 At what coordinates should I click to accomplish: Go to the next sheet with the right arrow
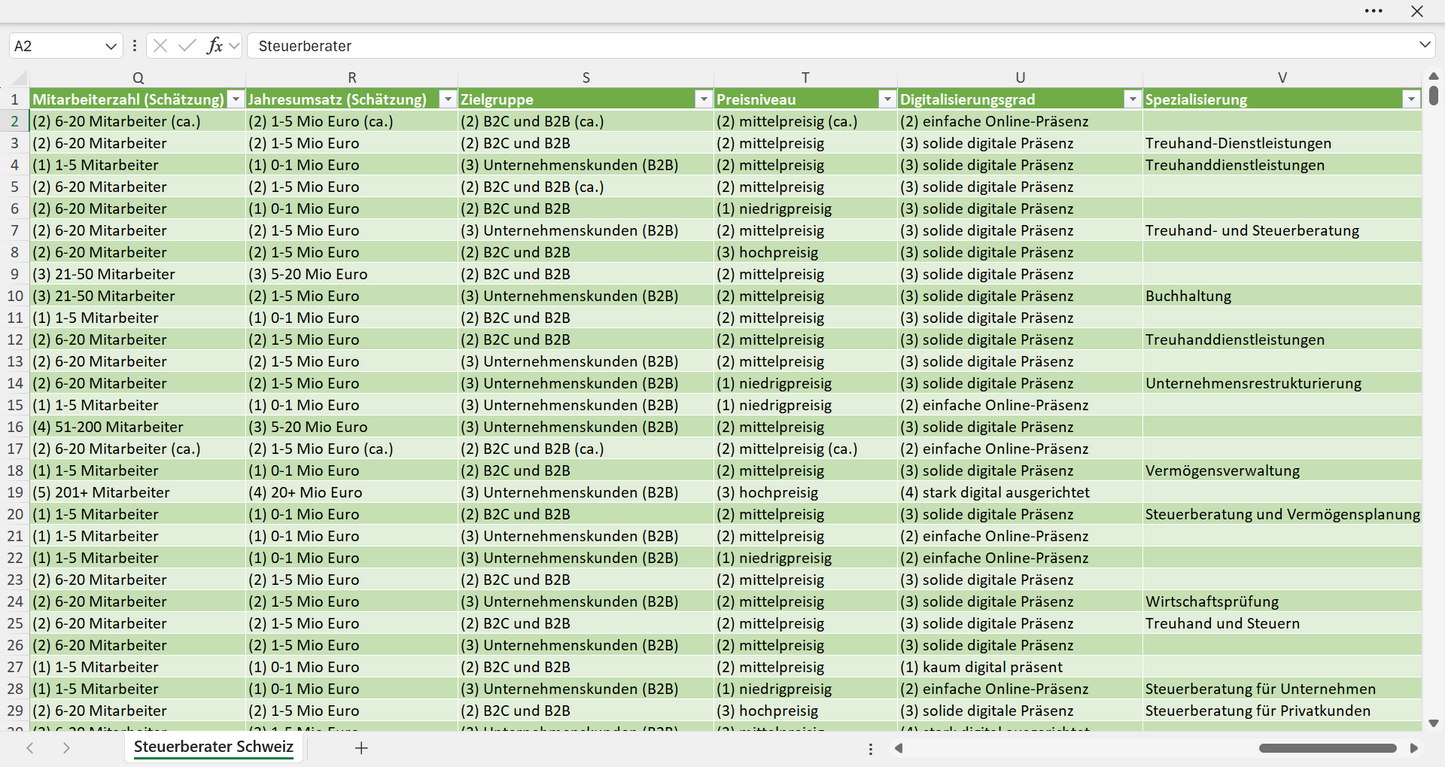pos(66,748)
